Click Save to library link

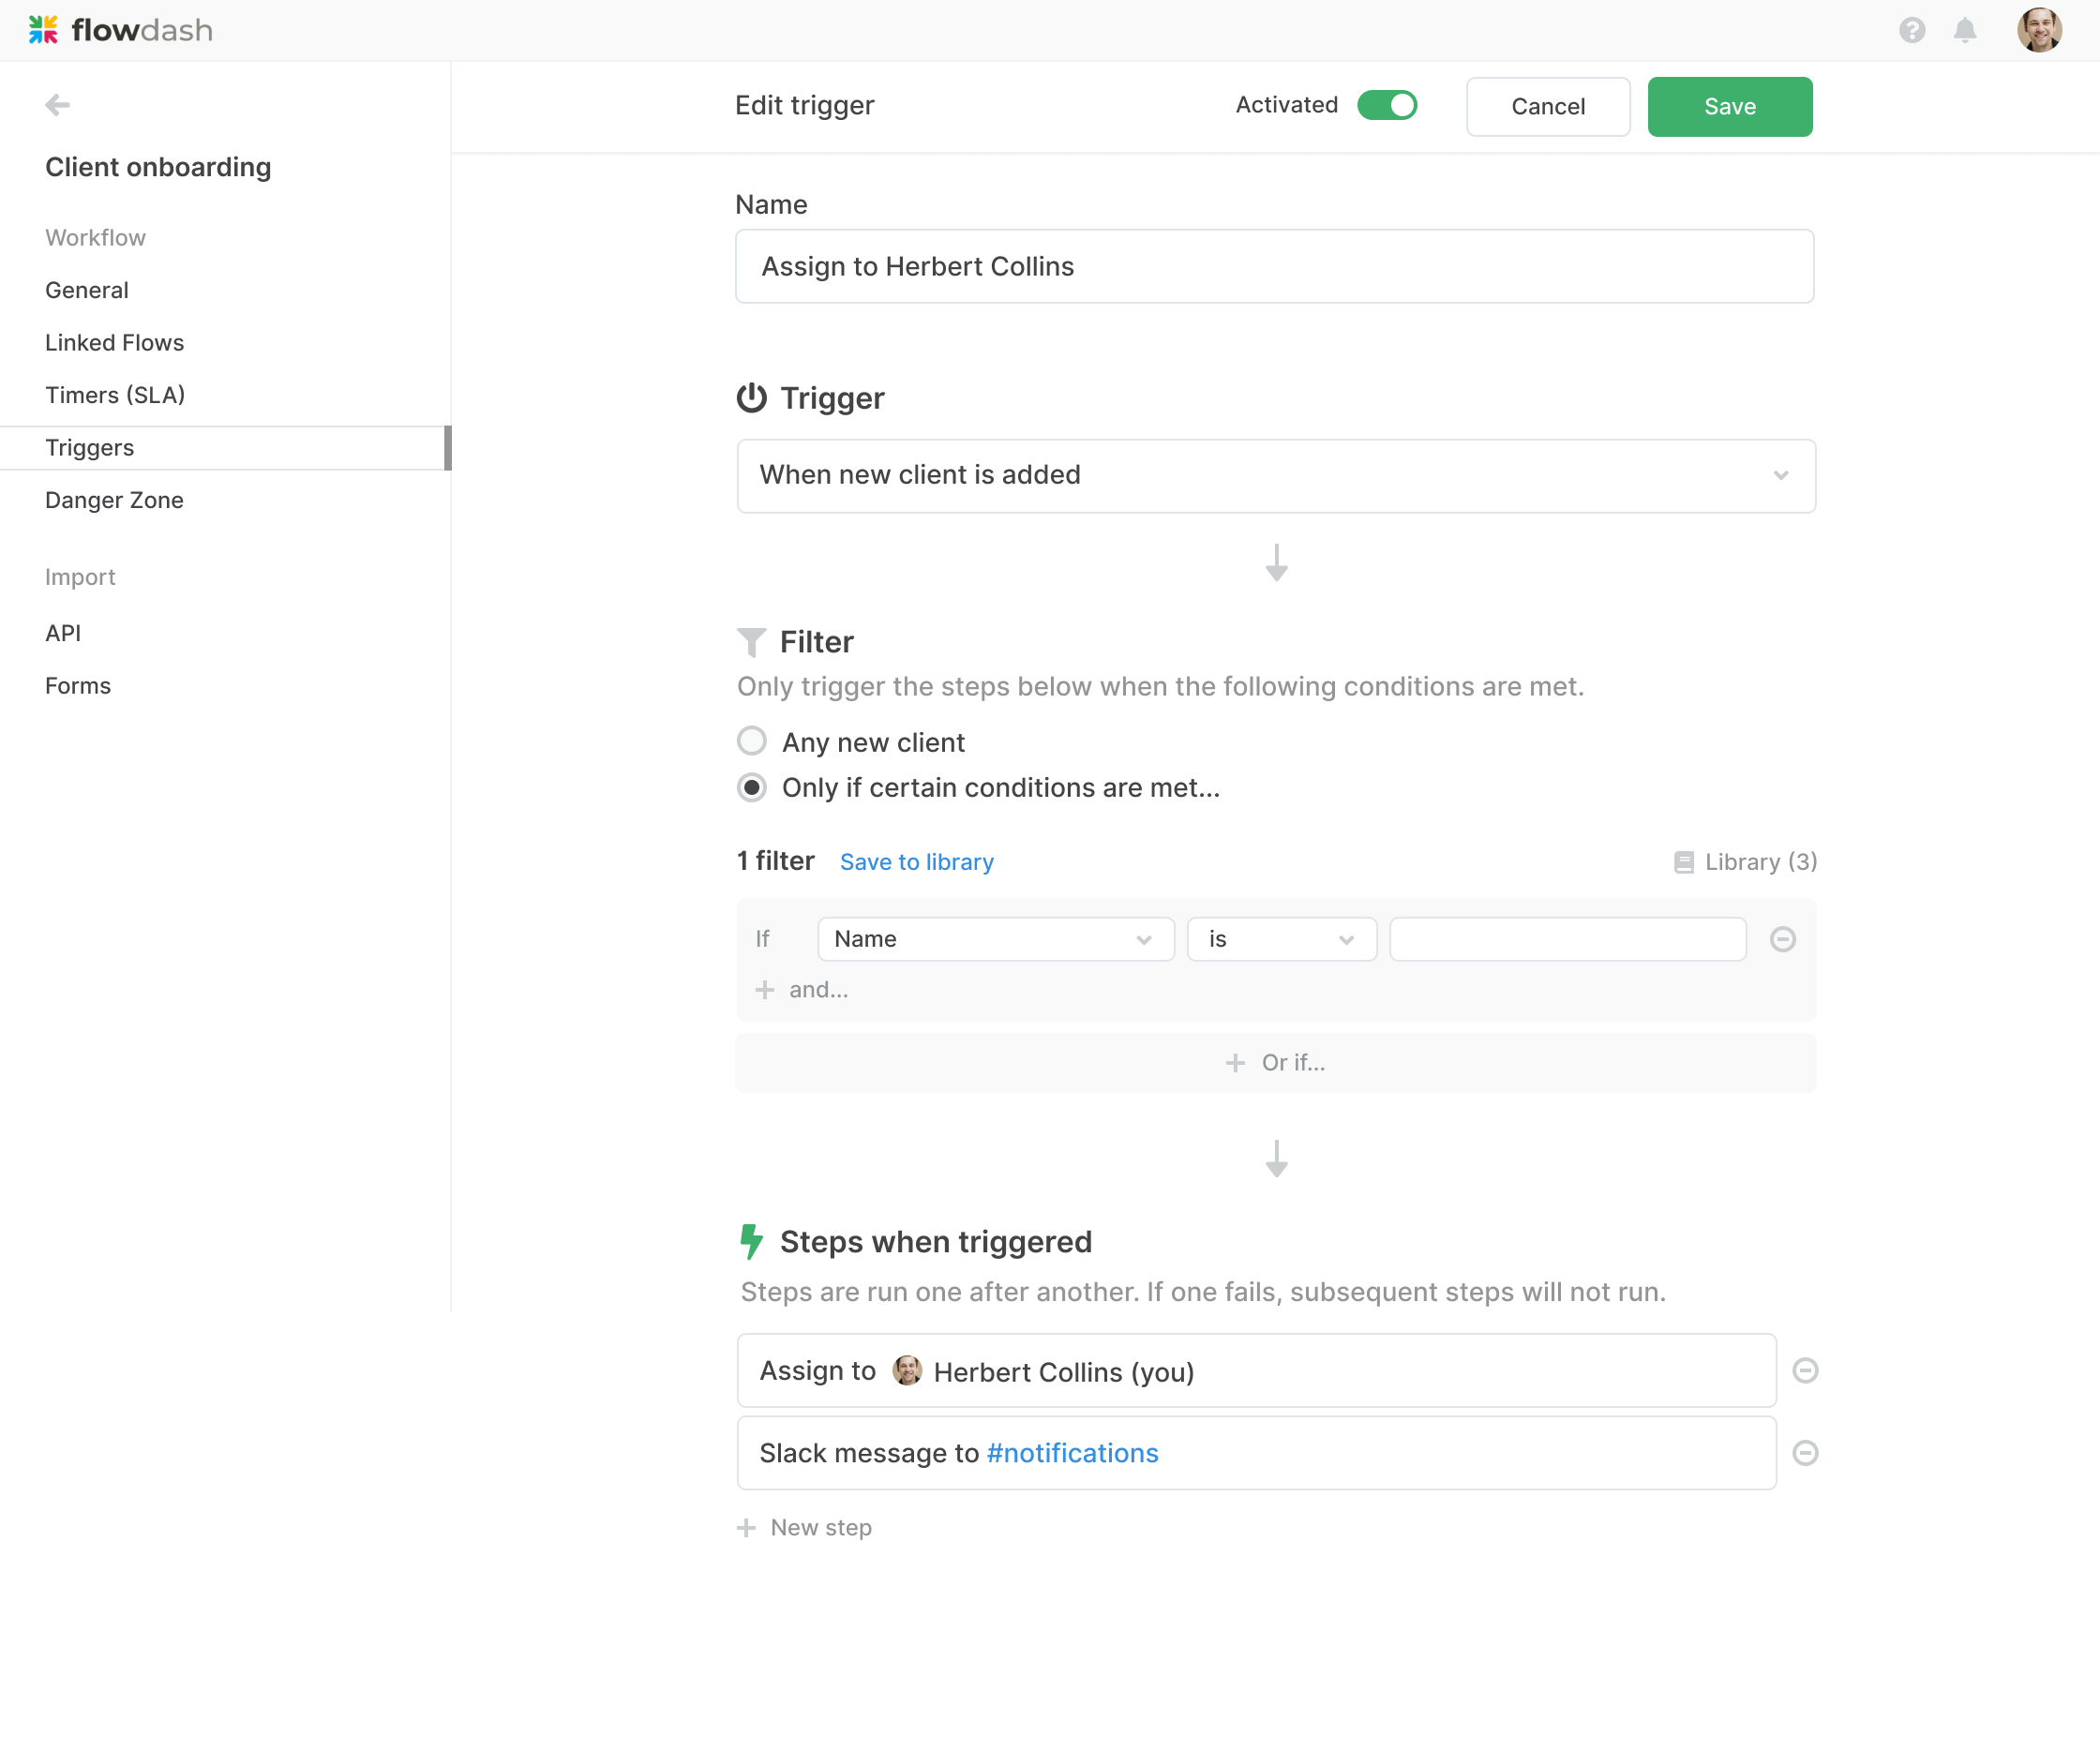click(916, 861)
